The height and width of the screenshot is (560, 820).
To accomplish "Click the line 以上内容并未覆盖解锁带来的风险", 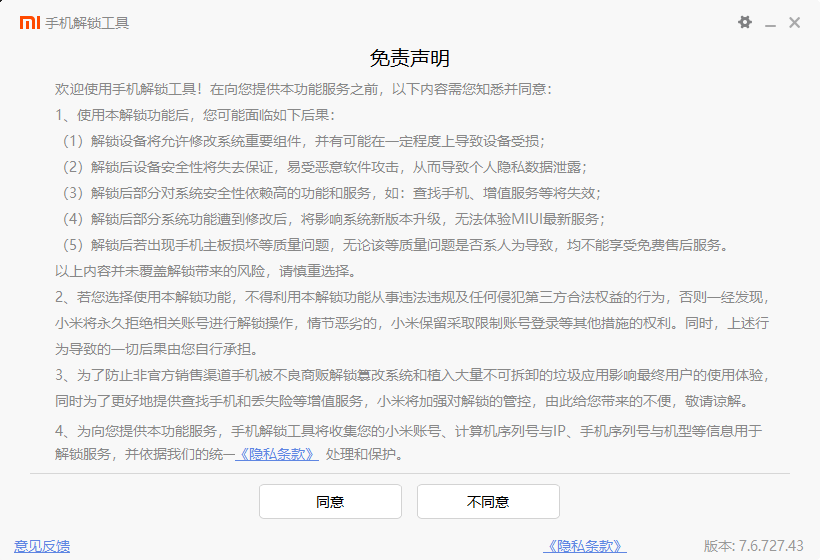I will tap(207, 271).
